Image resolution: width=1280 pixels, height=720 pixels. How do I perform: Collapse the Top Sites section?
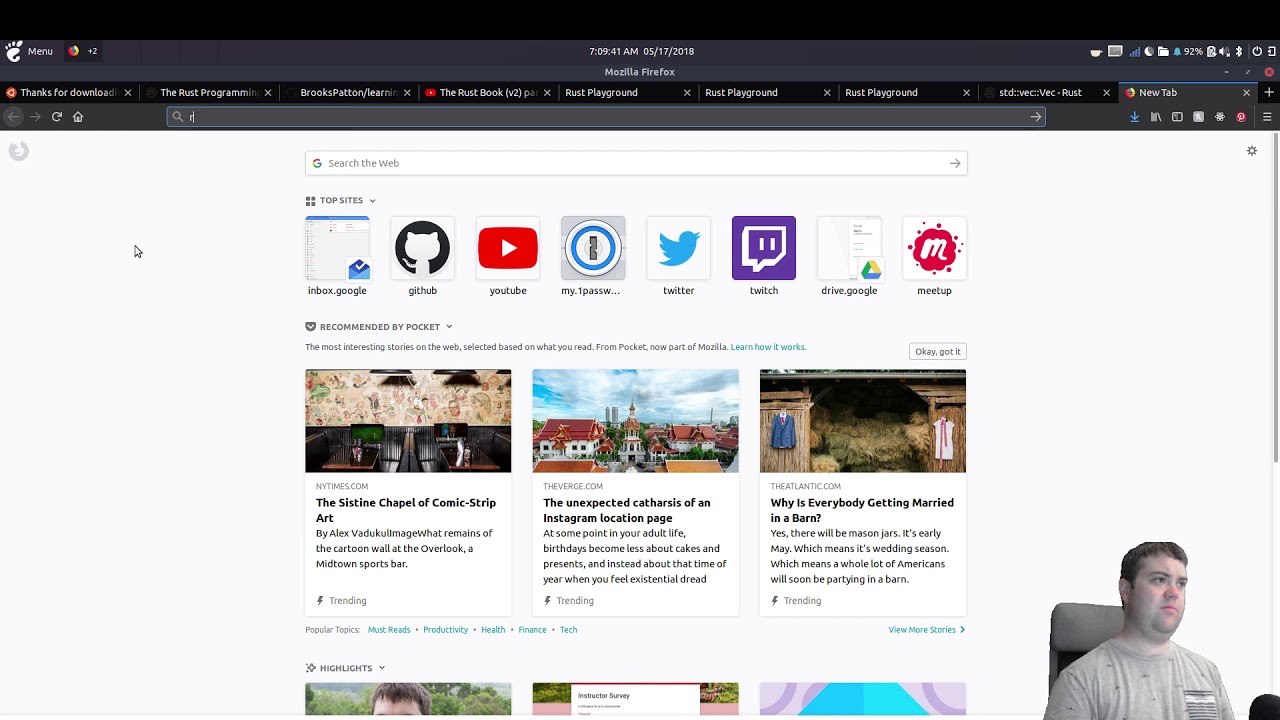pos(372,201)
